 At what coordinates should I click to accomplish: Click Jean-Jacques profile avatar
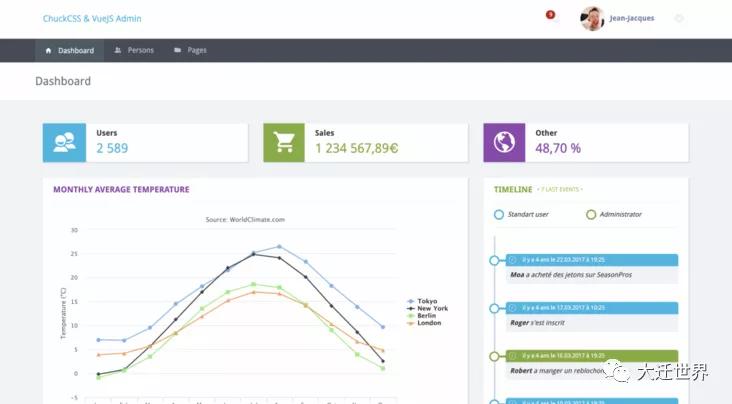[592, 18]
